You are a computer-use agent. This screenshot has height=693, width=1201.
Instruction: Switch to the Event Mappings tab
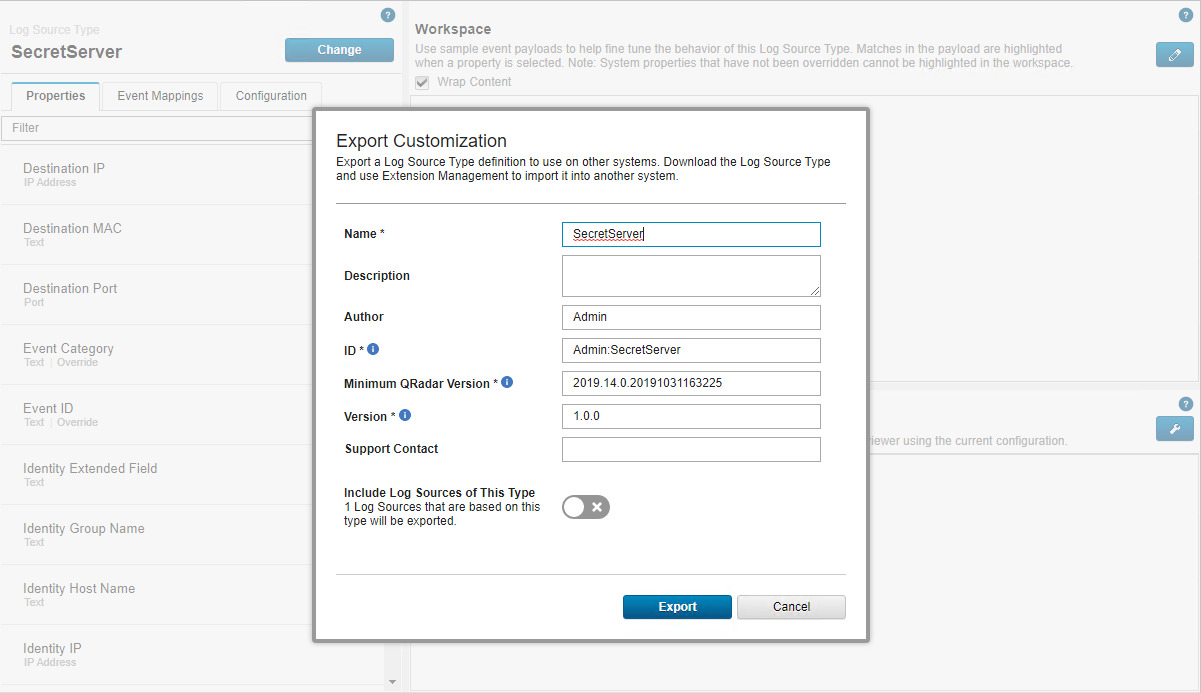(x=160, y=96)
